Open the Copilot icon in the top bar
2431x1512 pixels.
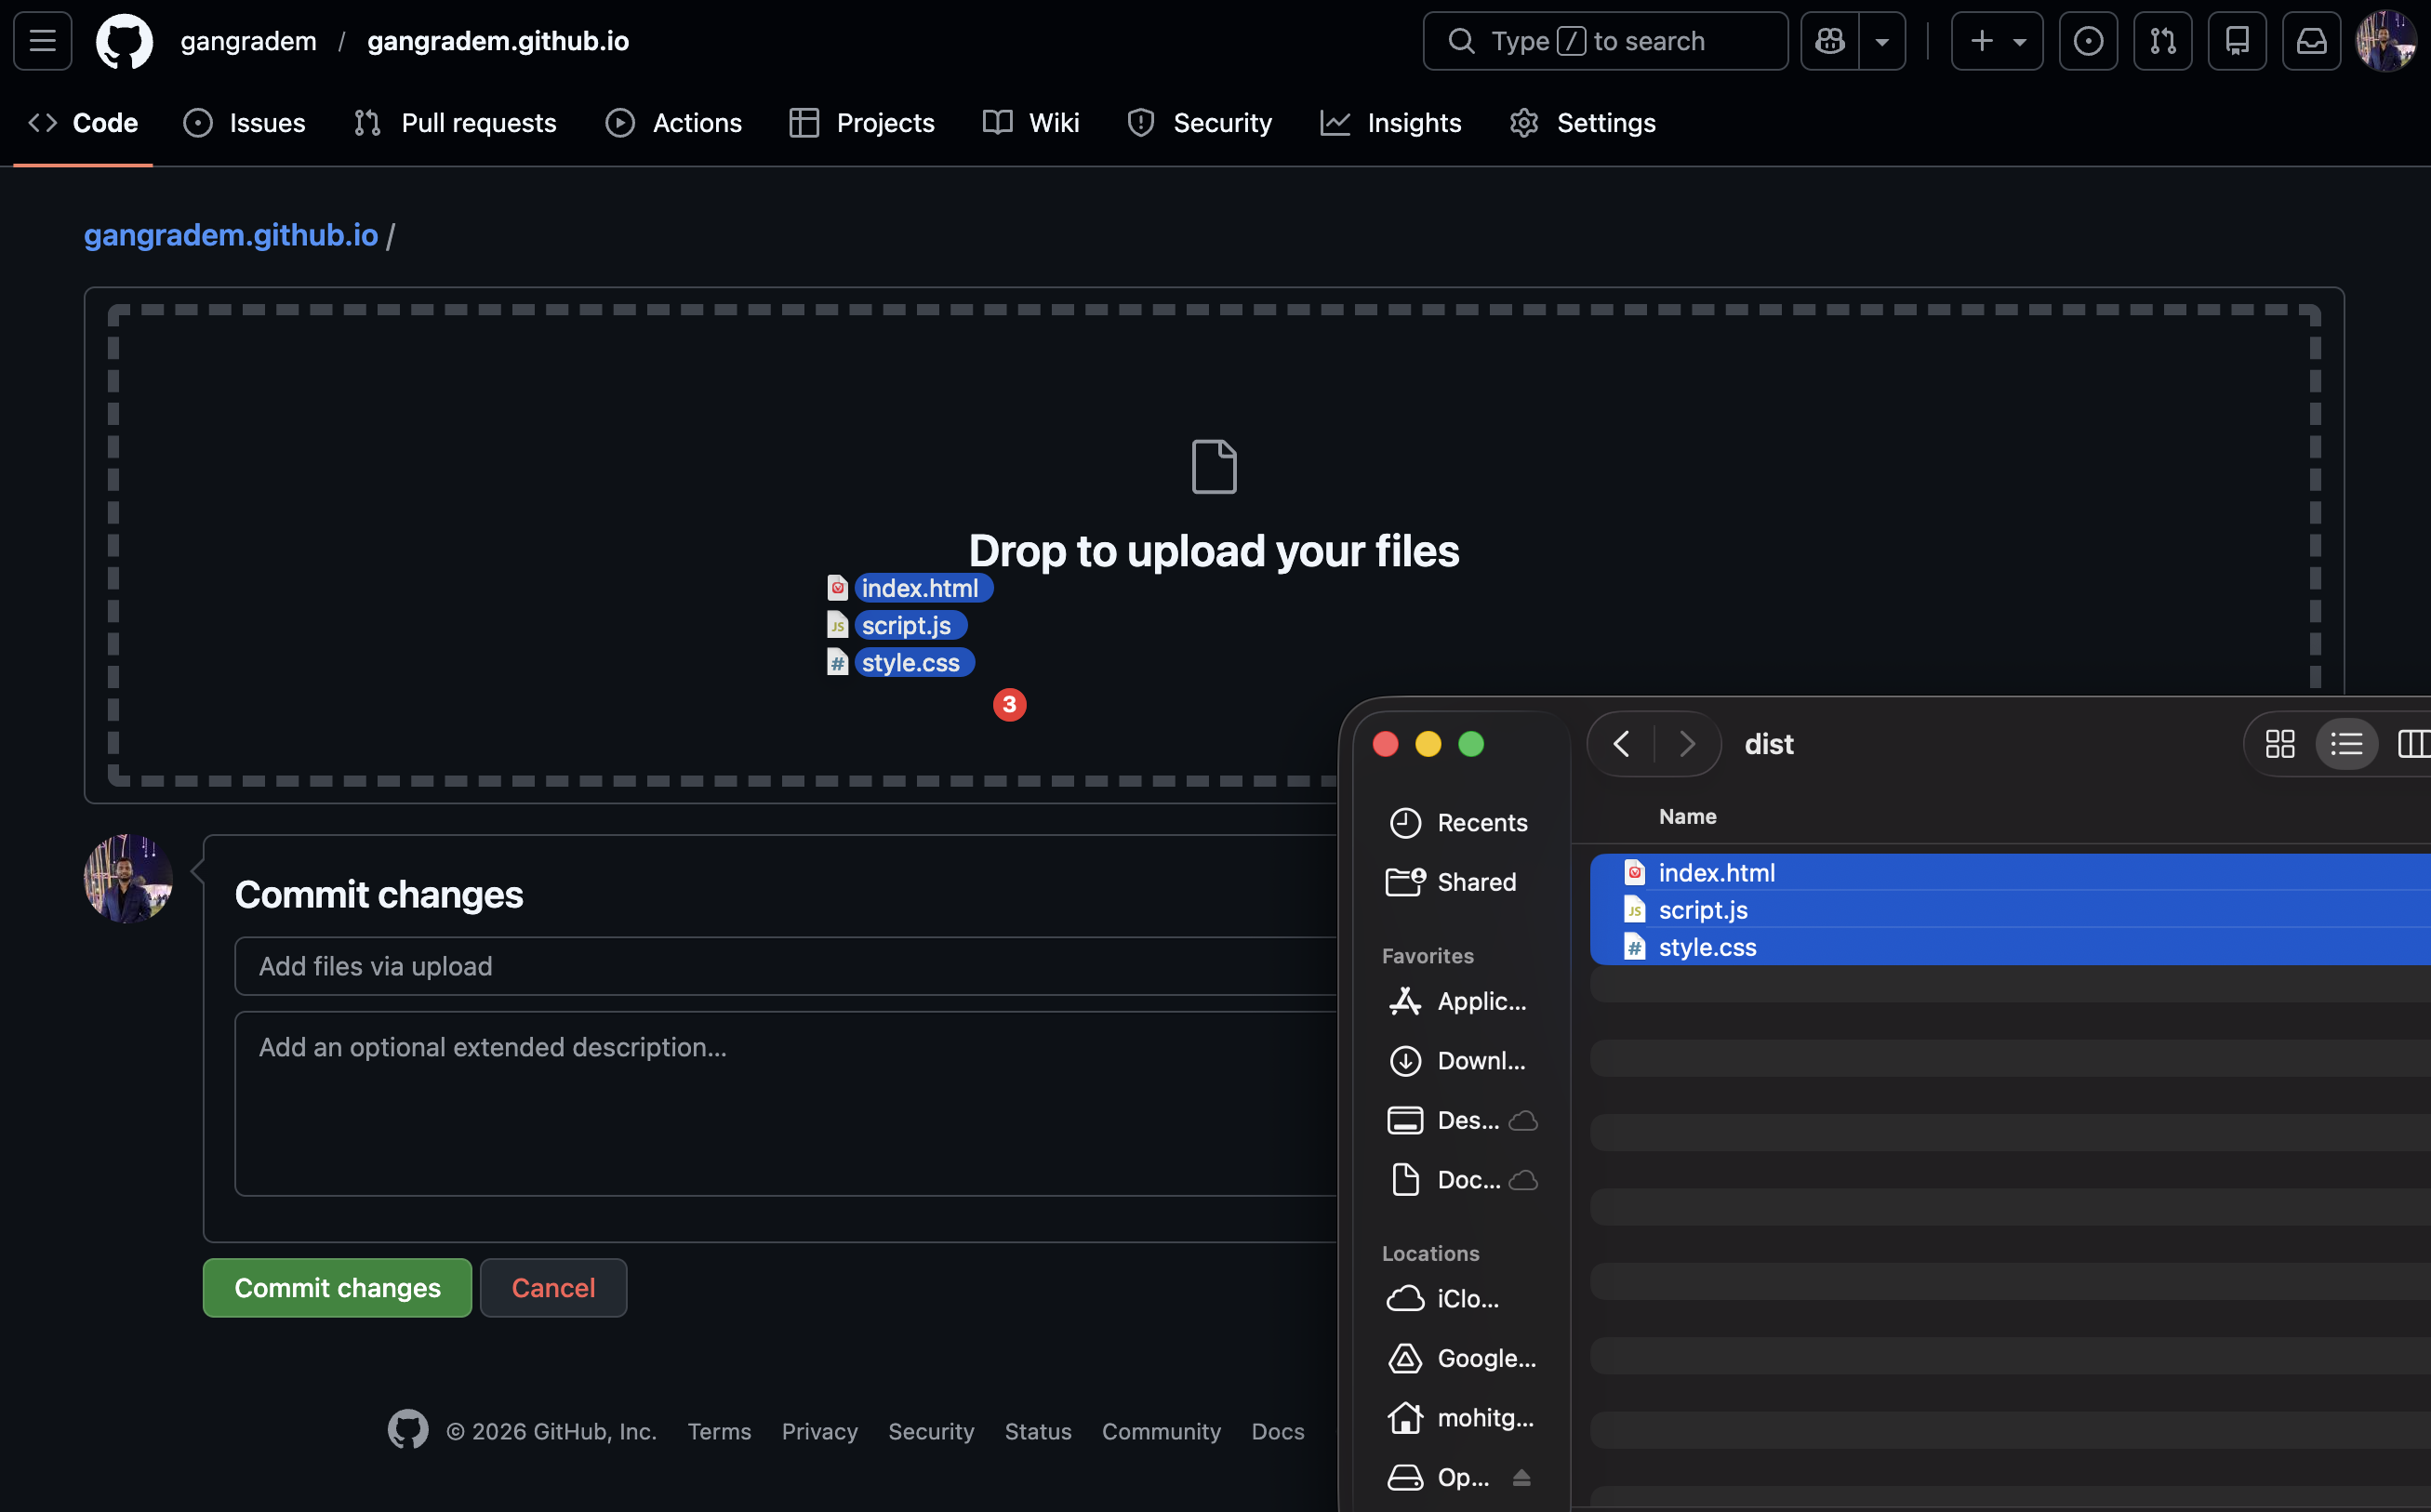[1829, 40]
